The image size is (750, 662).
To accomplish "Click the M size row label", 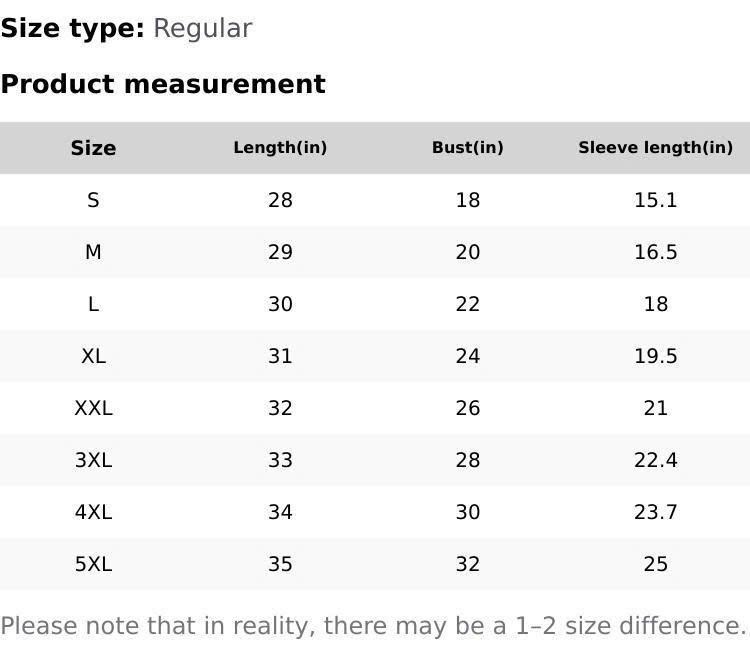I will 93,252.
